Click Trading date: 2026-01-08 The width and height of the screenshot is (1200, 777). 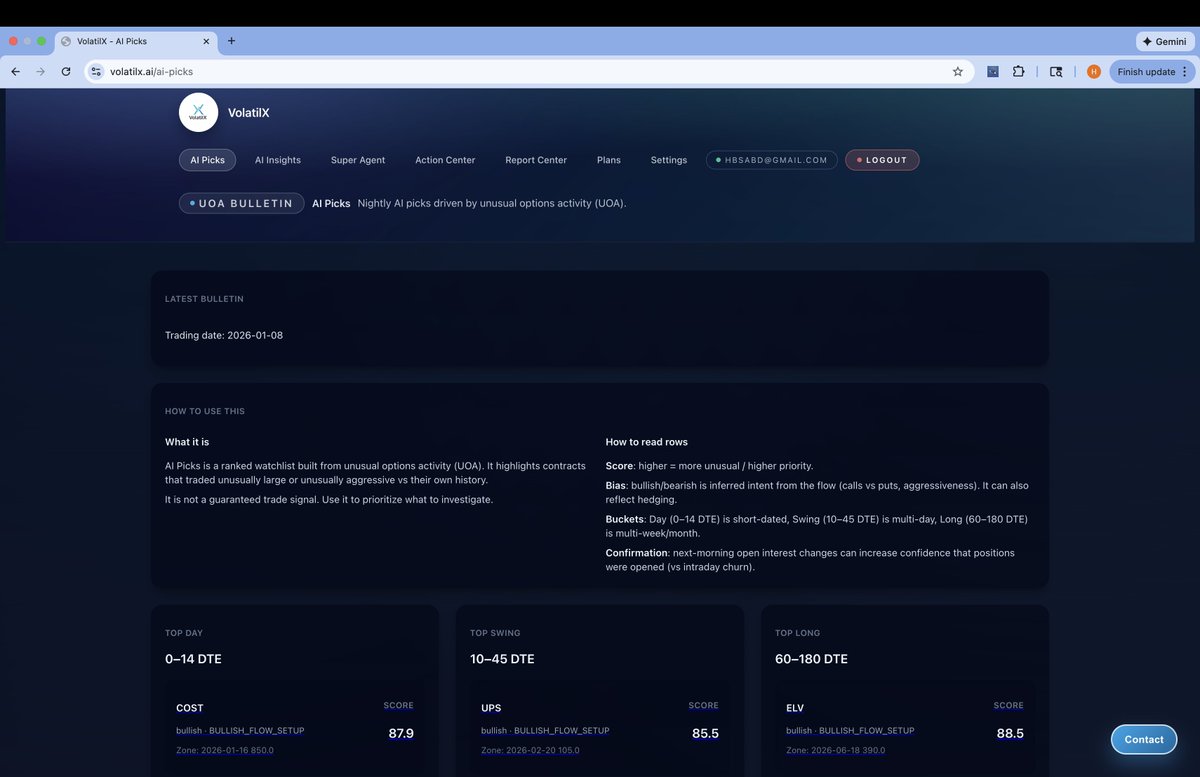click(224, 335)
